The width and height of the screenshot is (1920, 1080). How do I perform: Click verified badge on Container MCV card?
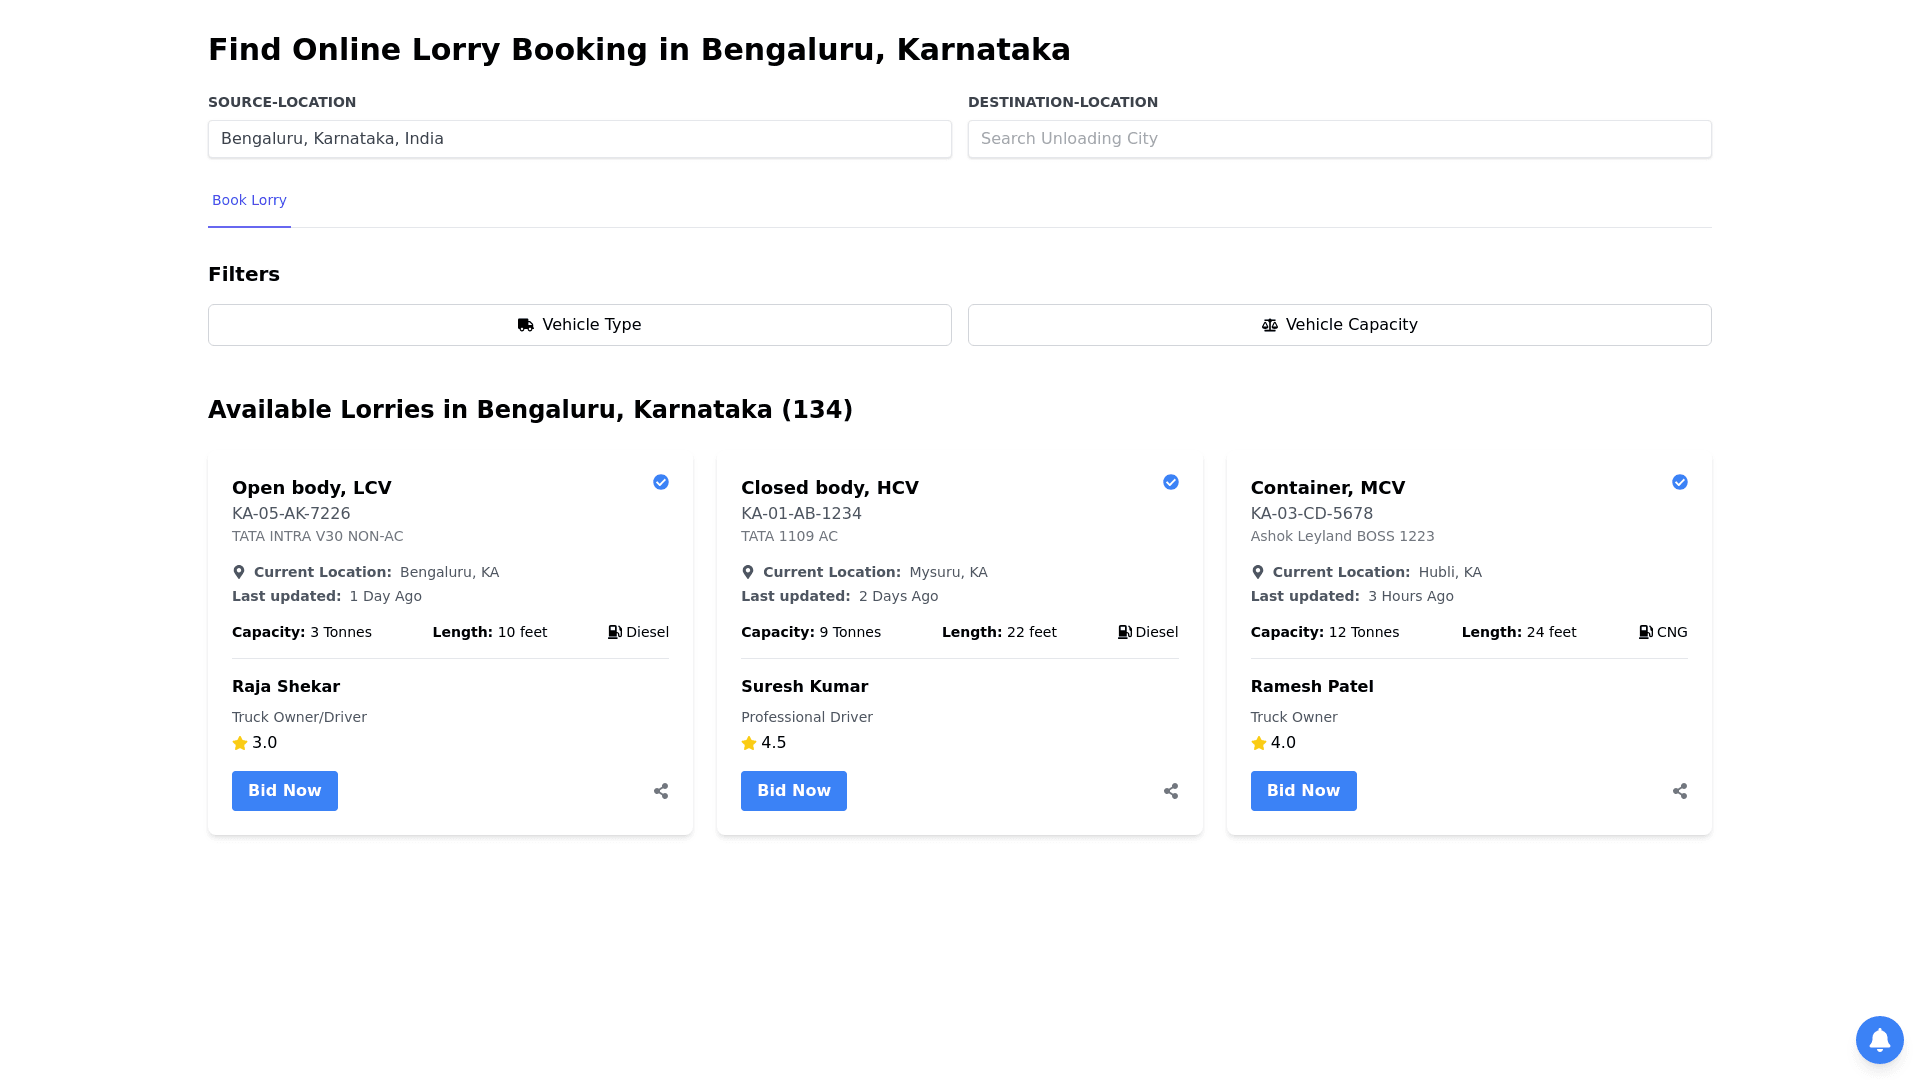coord(1680,482)
